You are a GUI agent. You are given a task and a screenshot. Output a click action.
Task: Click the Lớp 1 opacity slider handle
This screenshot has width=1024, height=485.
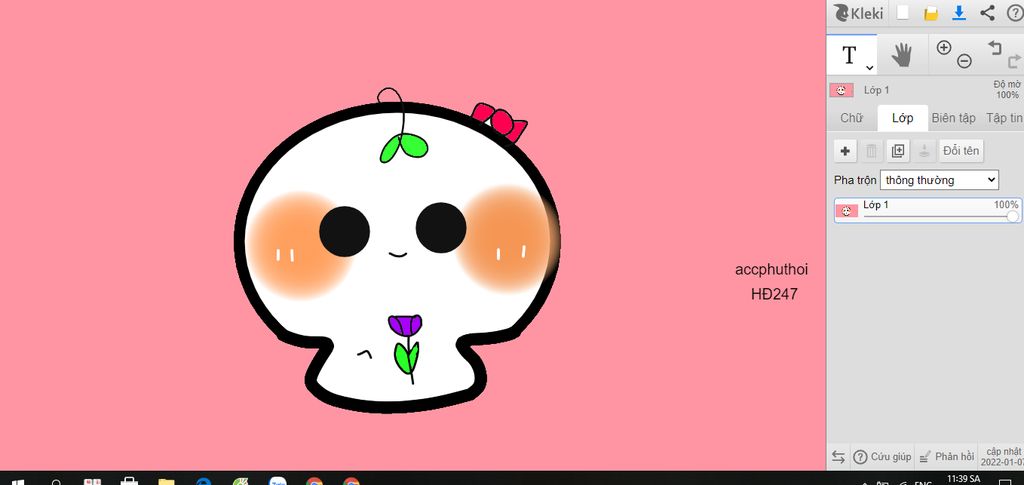pyautogui.click(x=1013, y=216)
